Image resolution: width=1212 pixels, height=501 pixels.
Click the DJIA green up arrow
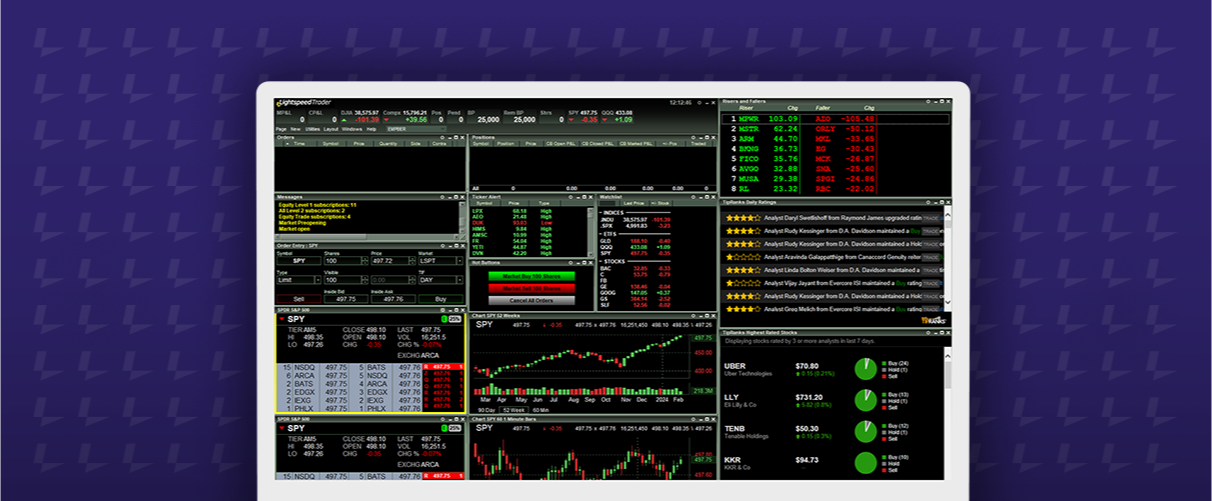pyautogui.click(x=344, y=120)
